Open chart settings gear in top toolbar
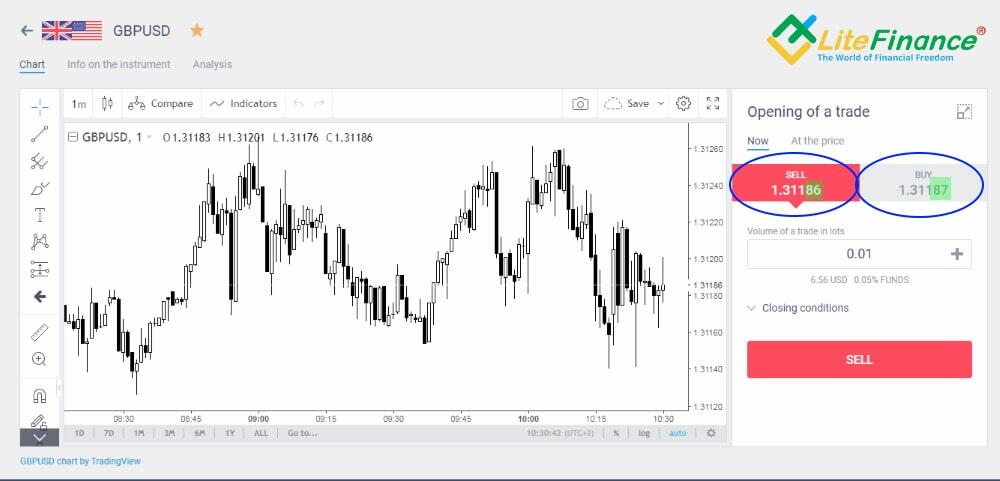This screenshot has width=1000, height=481. [x=684, y=103]
